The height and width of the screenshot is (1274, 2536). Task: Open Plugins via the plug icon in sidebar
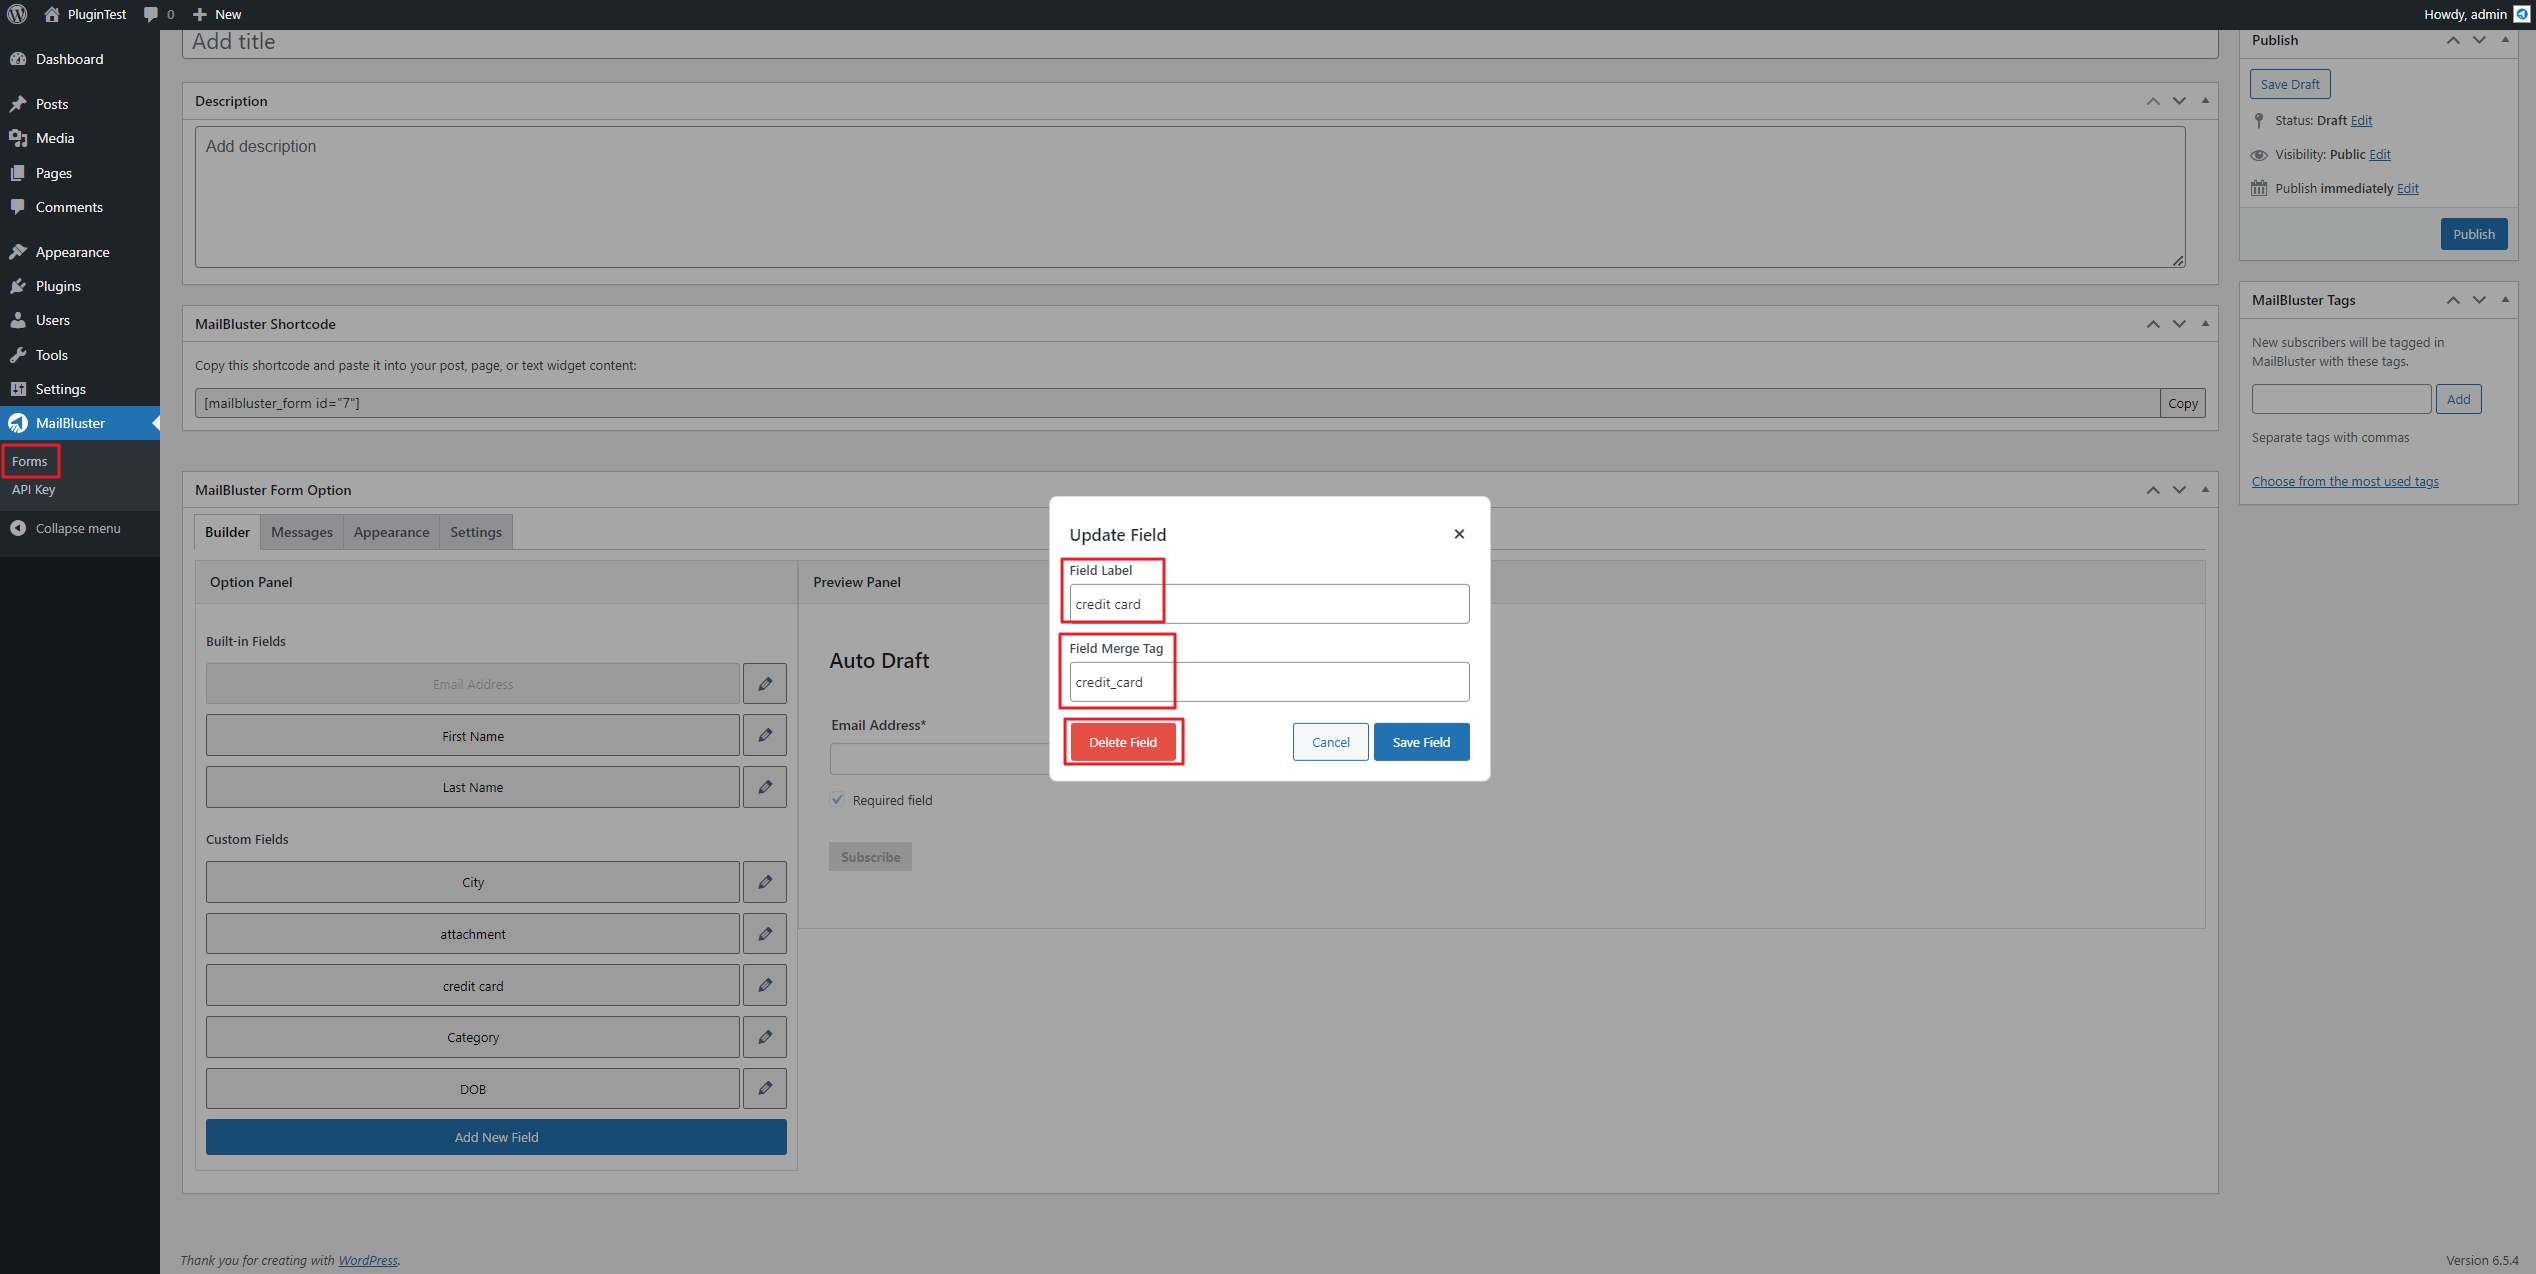19,286
